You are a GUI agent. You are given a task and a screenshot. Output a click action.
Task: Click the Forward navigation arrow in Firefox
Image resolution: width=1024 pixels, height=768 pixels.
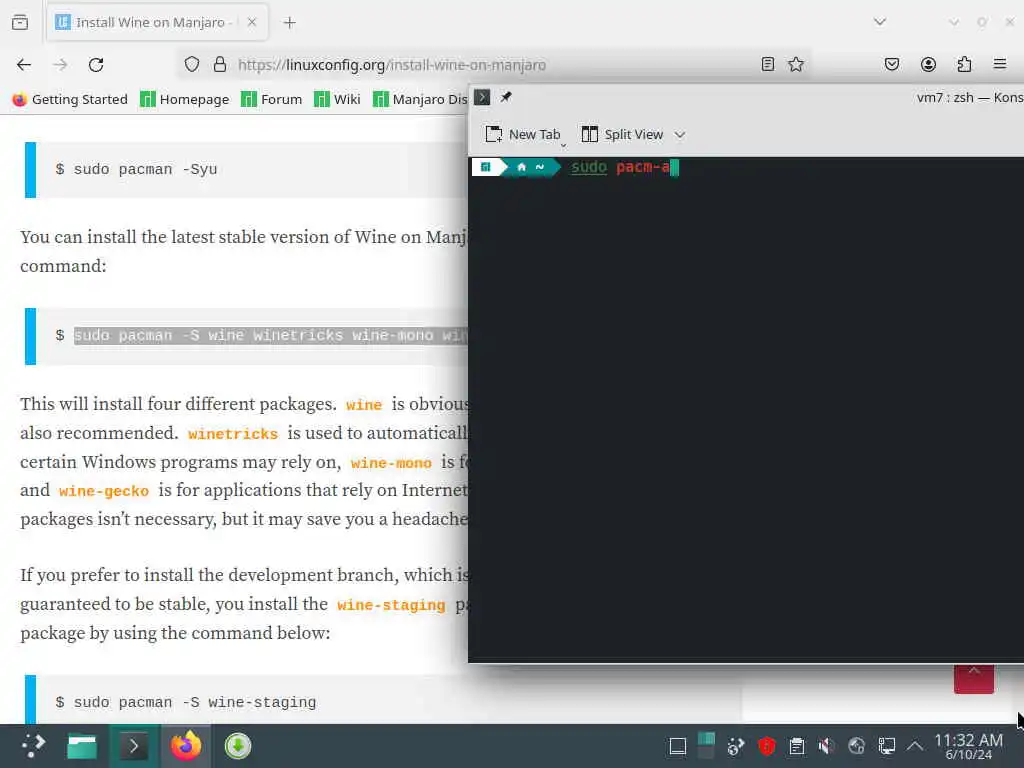coord(60,65)
